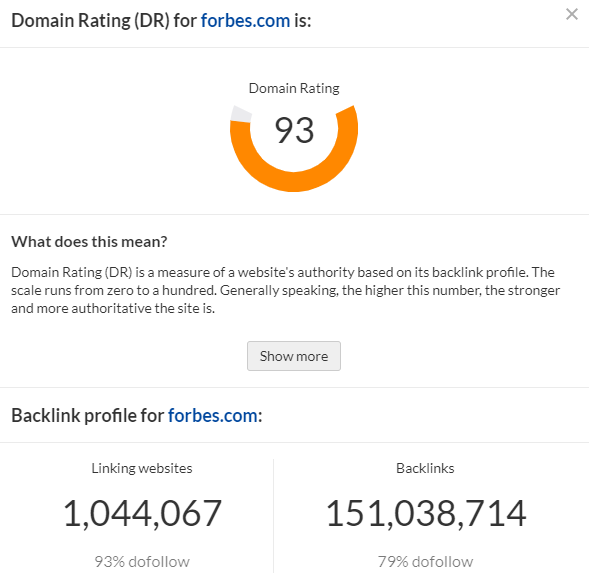Click the Domain Rating description paragraph
The image size is (589, 578).
pyautogui.click(x=285, y=290)
